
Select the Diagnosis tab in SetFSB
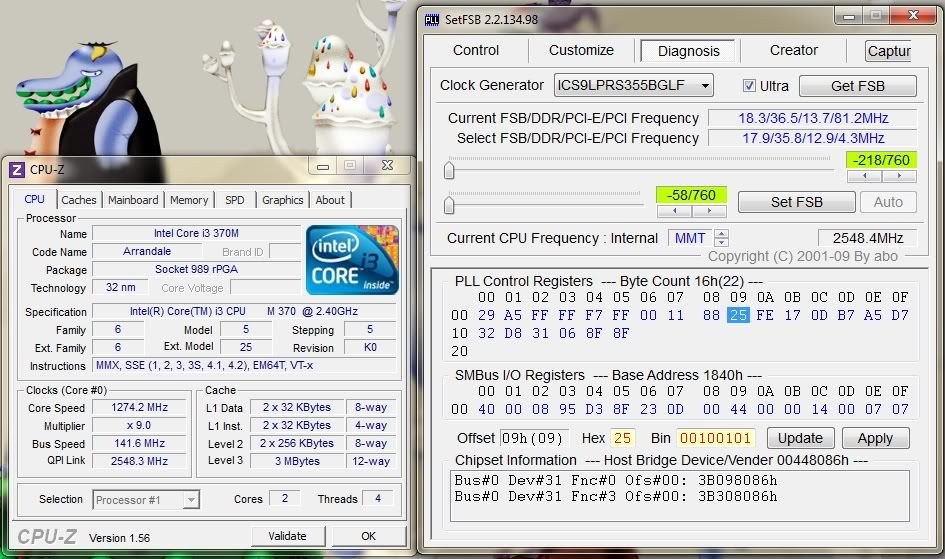tap(688, 51)
